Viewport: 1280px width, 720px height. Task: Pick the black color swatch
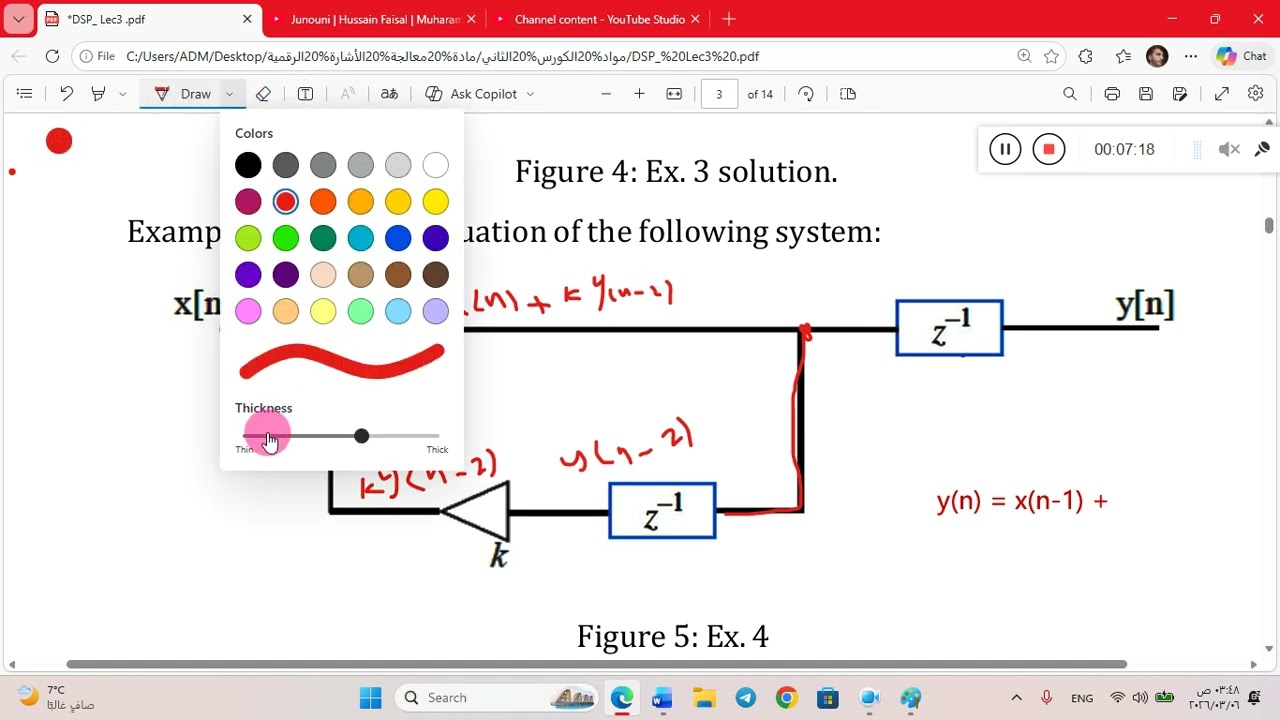pyautogui.click(x=248, y=165)
